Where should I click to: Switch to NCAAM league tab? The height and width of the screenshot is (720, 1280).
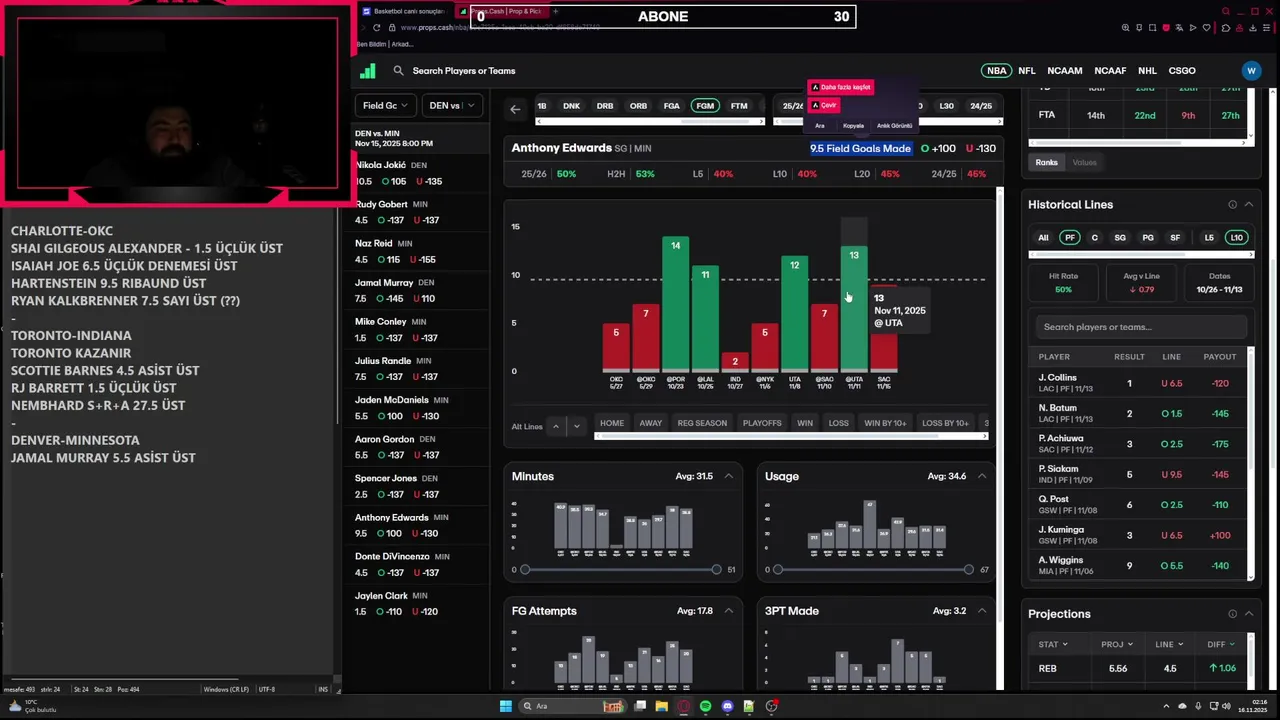point(1064,71)
